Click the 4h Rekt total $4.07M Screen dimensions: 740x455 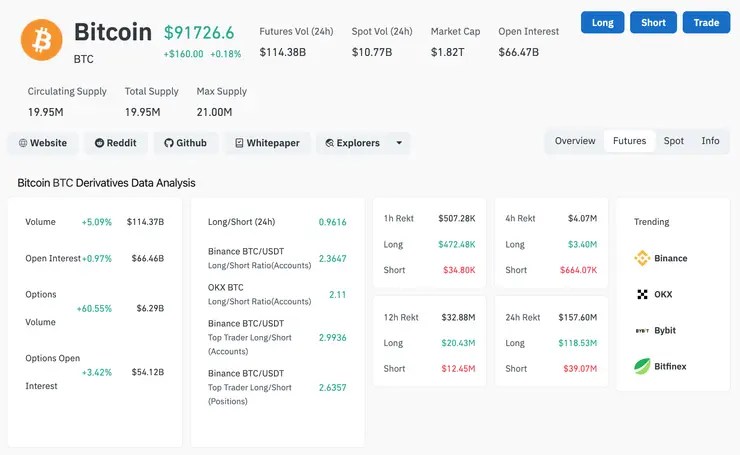(x=582, y=219)
